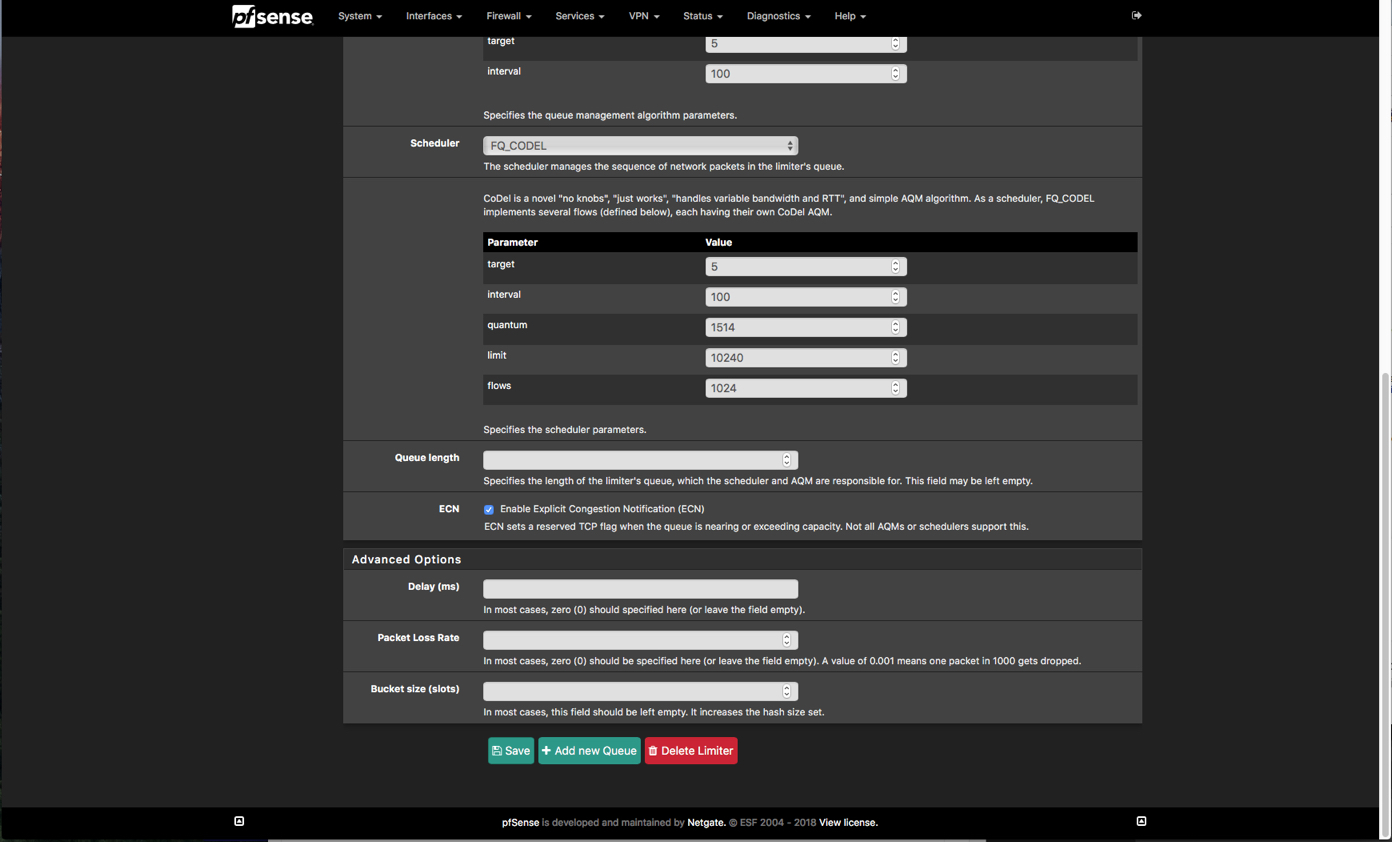
Task: Expand the Firewall menu
Action: (508, 16)
